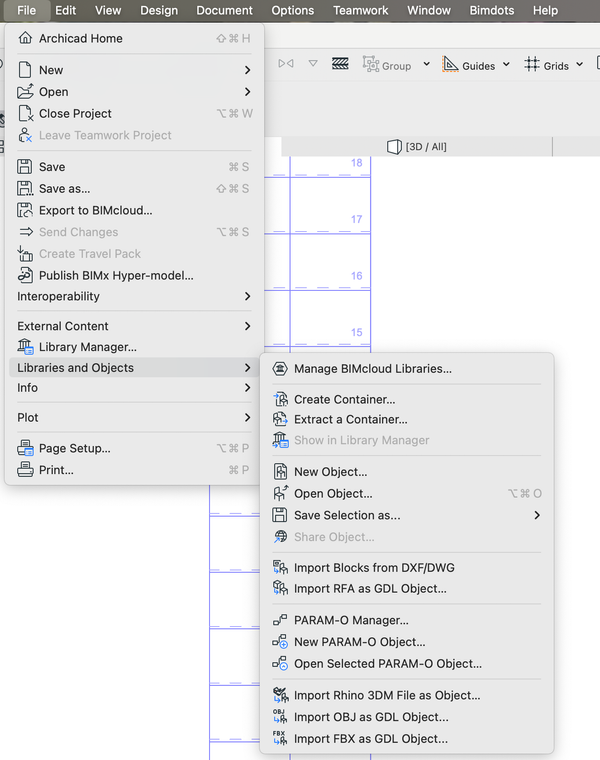Open the Group dropdown arrow

[426, 64]
